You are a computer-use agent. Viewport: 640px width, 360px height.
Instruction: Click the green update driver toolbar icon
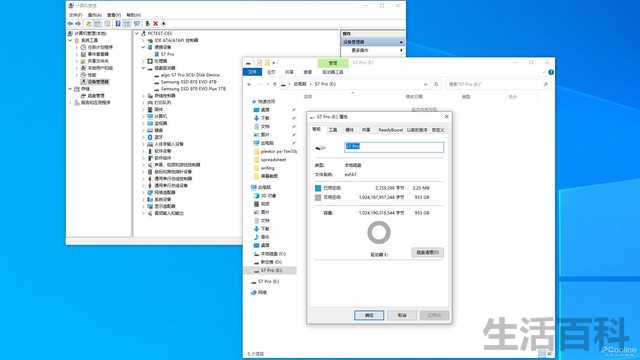point(148,24)
